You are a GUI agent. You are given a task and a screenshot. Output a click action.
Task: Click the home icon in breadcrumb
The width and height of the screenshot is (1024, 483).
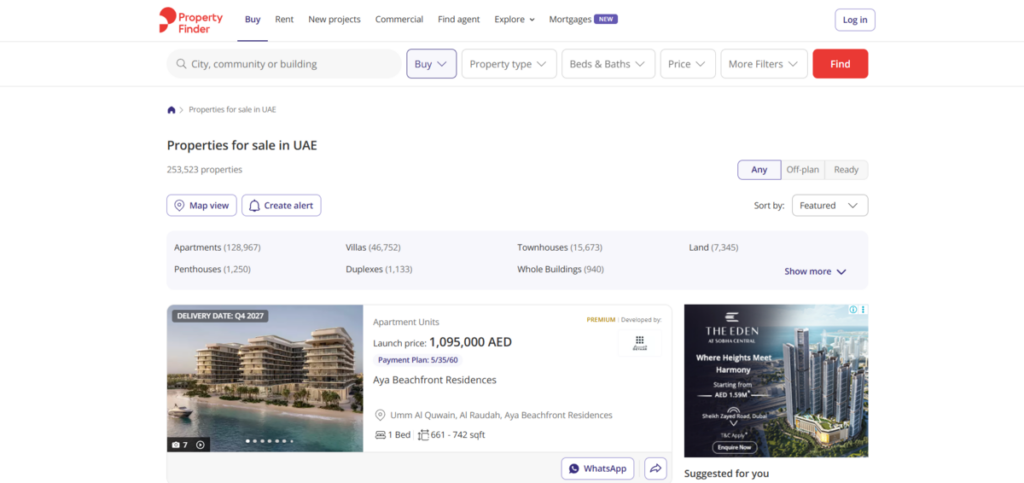(171, 110)
